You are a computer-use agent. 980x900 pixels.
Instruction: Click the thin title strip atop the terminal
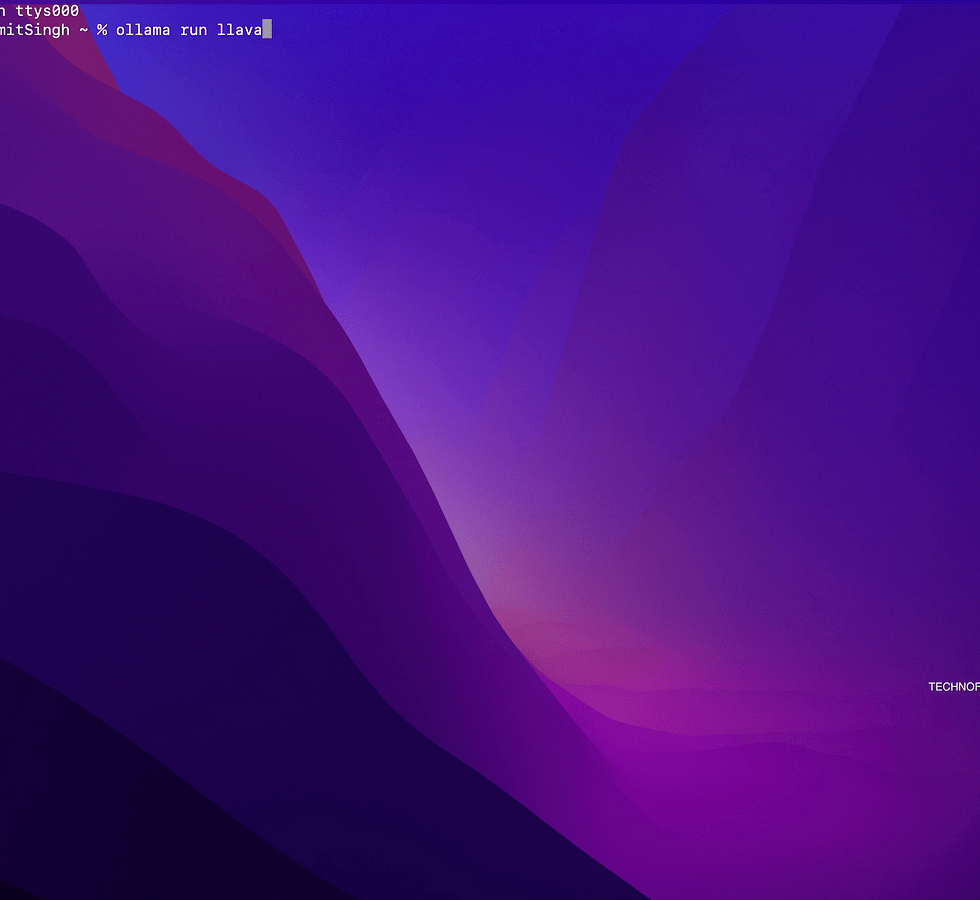pos(490,2)
